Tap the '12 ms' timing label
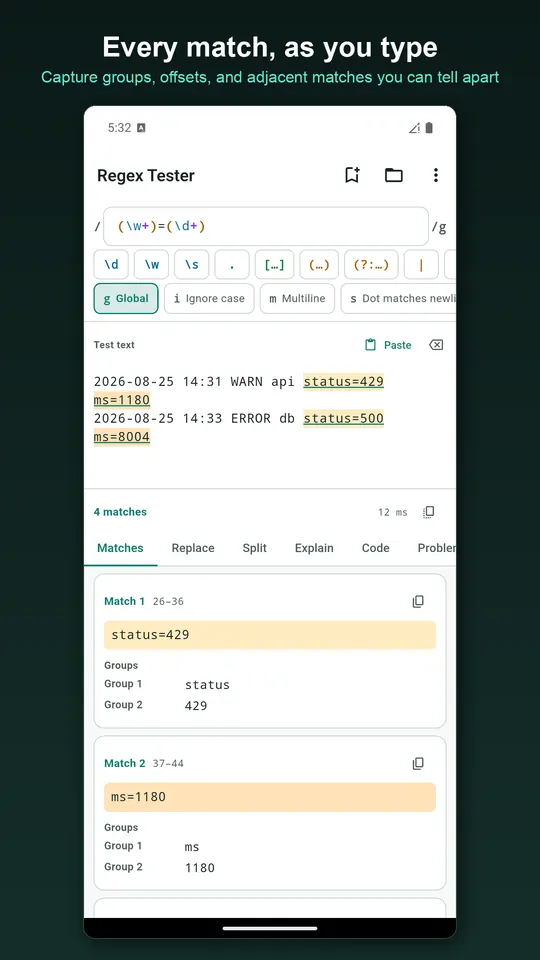Image resolution: width=540 pixels, height=960 pixels. tap(392, 512)
